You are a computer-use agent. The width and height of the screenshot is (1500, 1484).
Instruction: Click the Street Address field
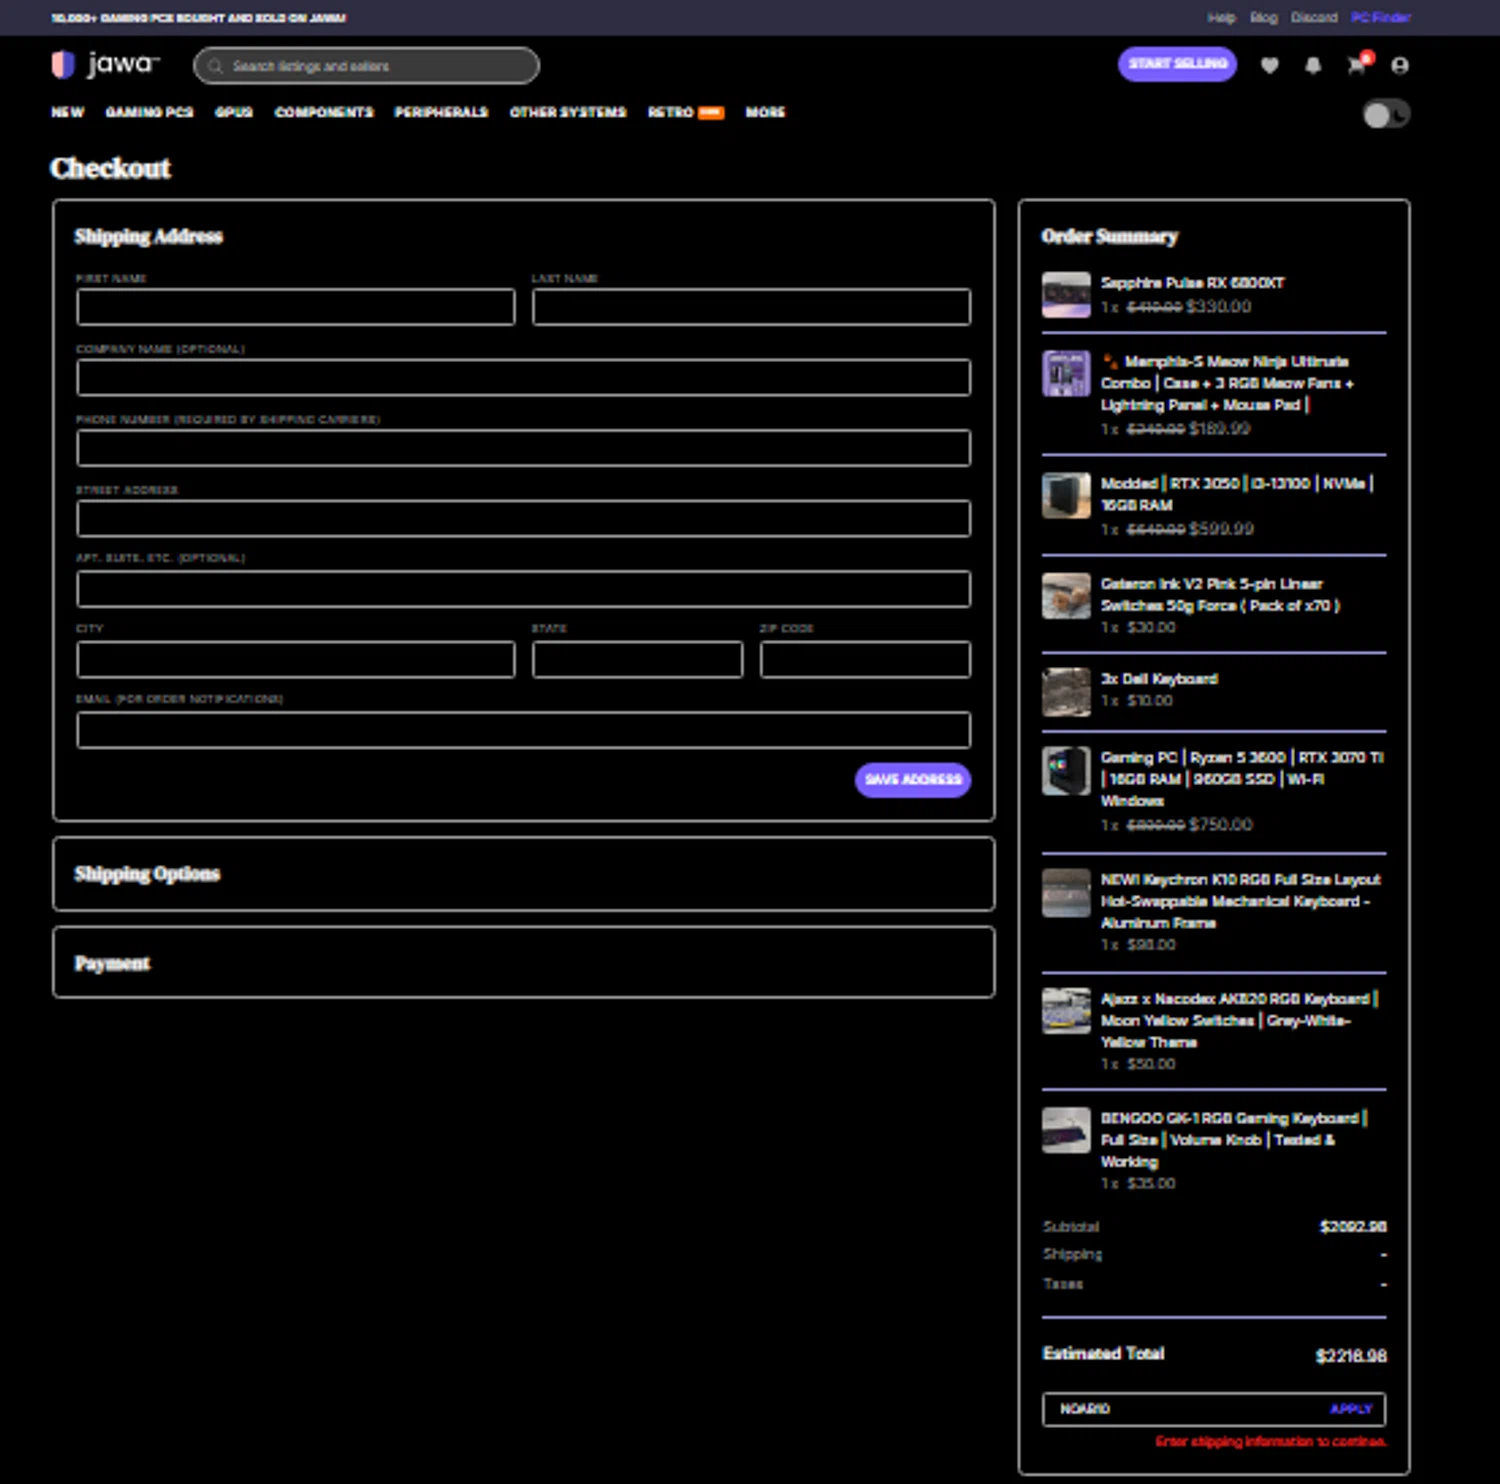coord(523,518)
